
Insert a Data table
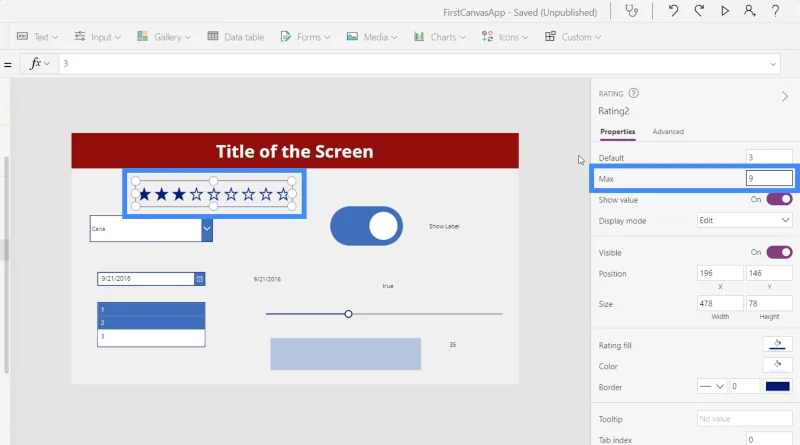pos(236,37)
